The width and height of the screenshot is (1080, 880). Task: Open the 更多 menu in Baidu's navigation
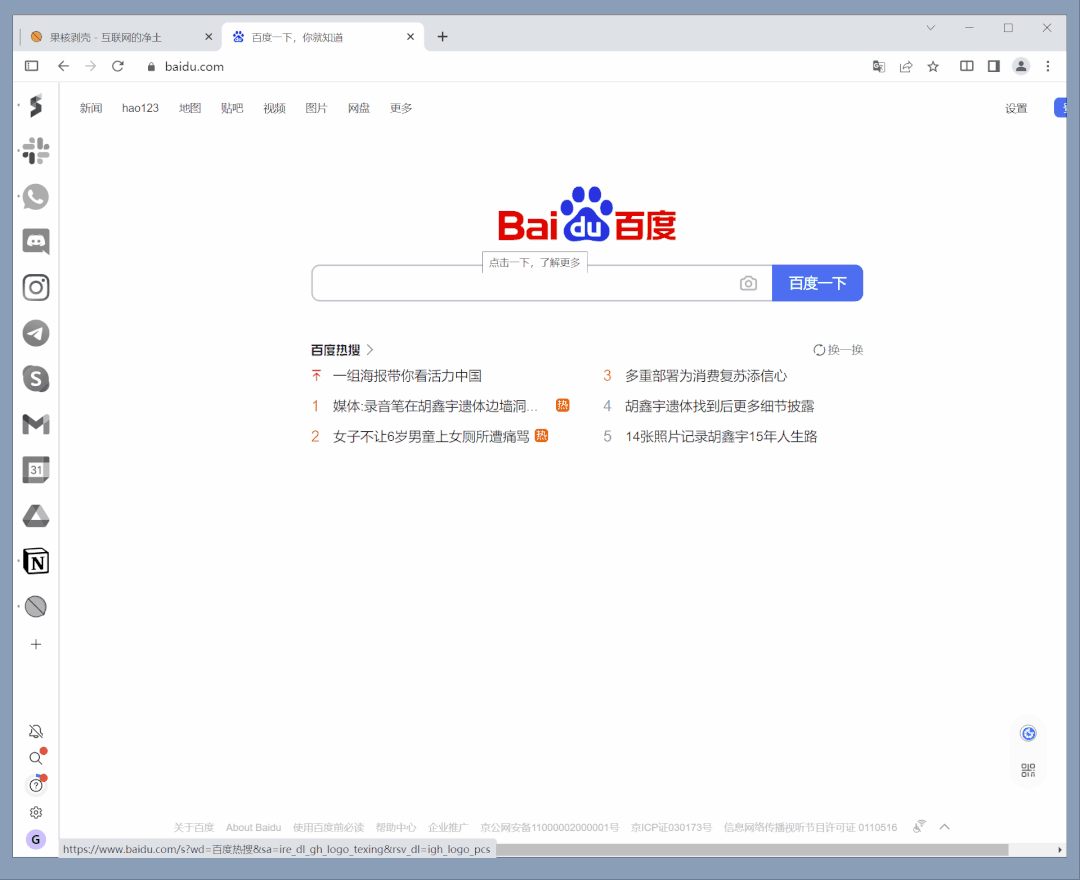401,108
